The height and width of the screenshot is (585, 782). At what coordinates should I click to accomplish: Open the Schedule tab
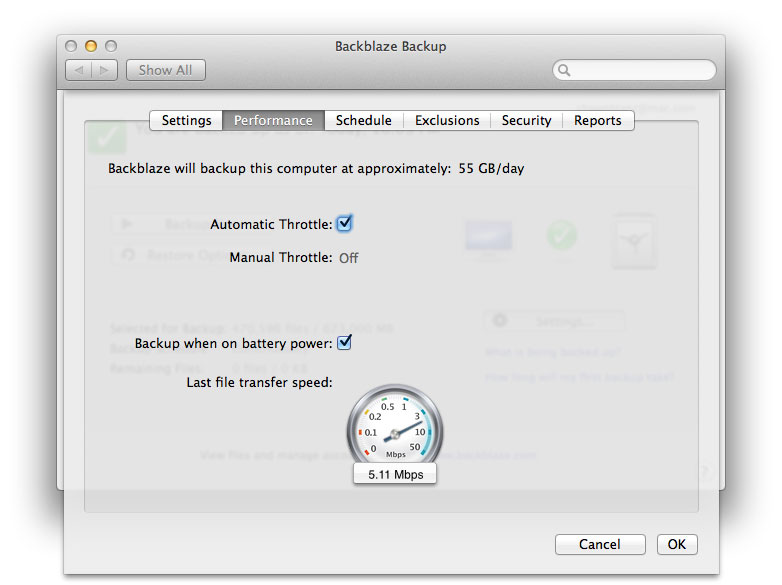tap(364, 121)
